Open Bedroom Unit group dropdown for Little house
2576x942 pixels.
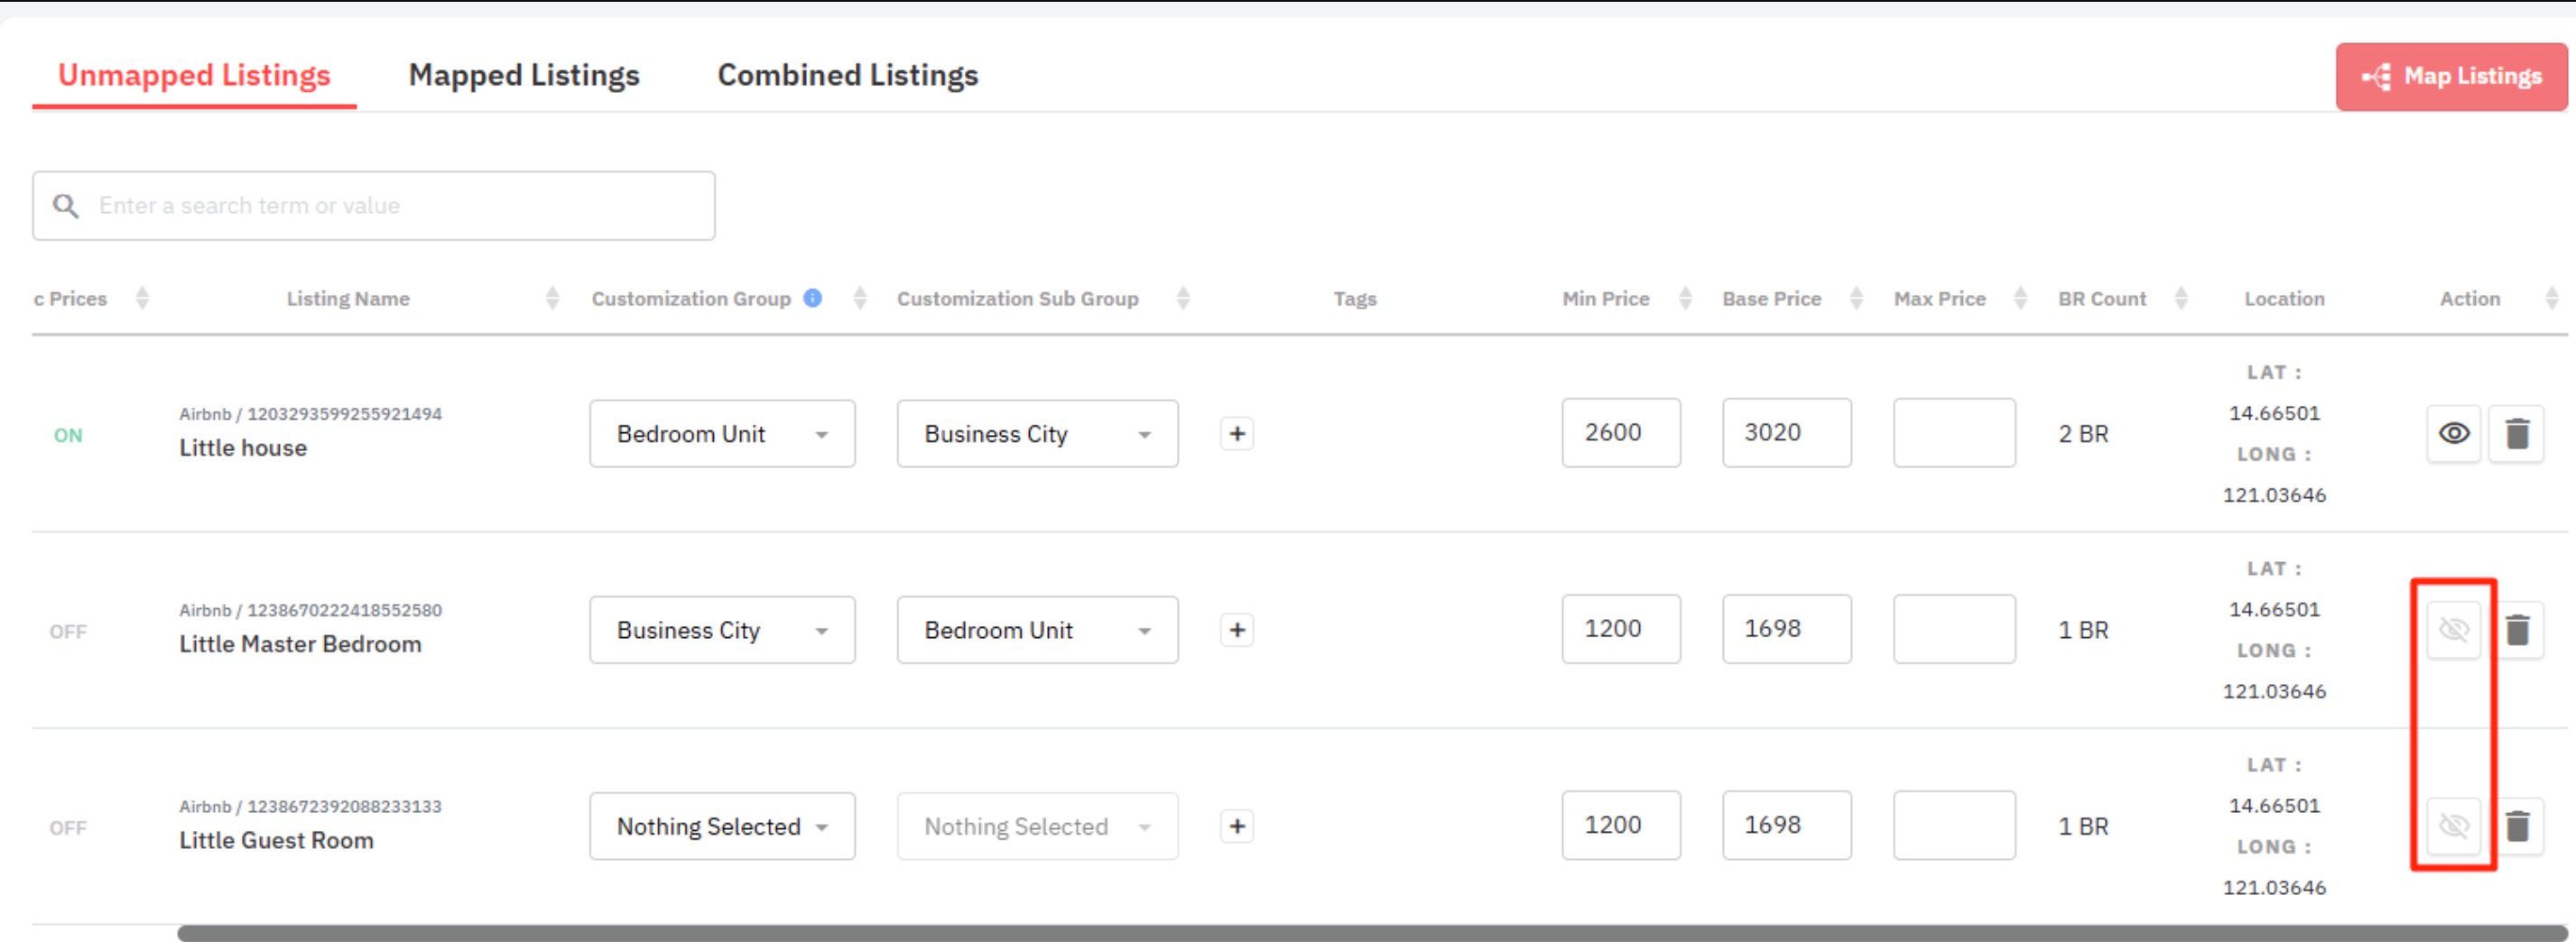tap(722, 434)
